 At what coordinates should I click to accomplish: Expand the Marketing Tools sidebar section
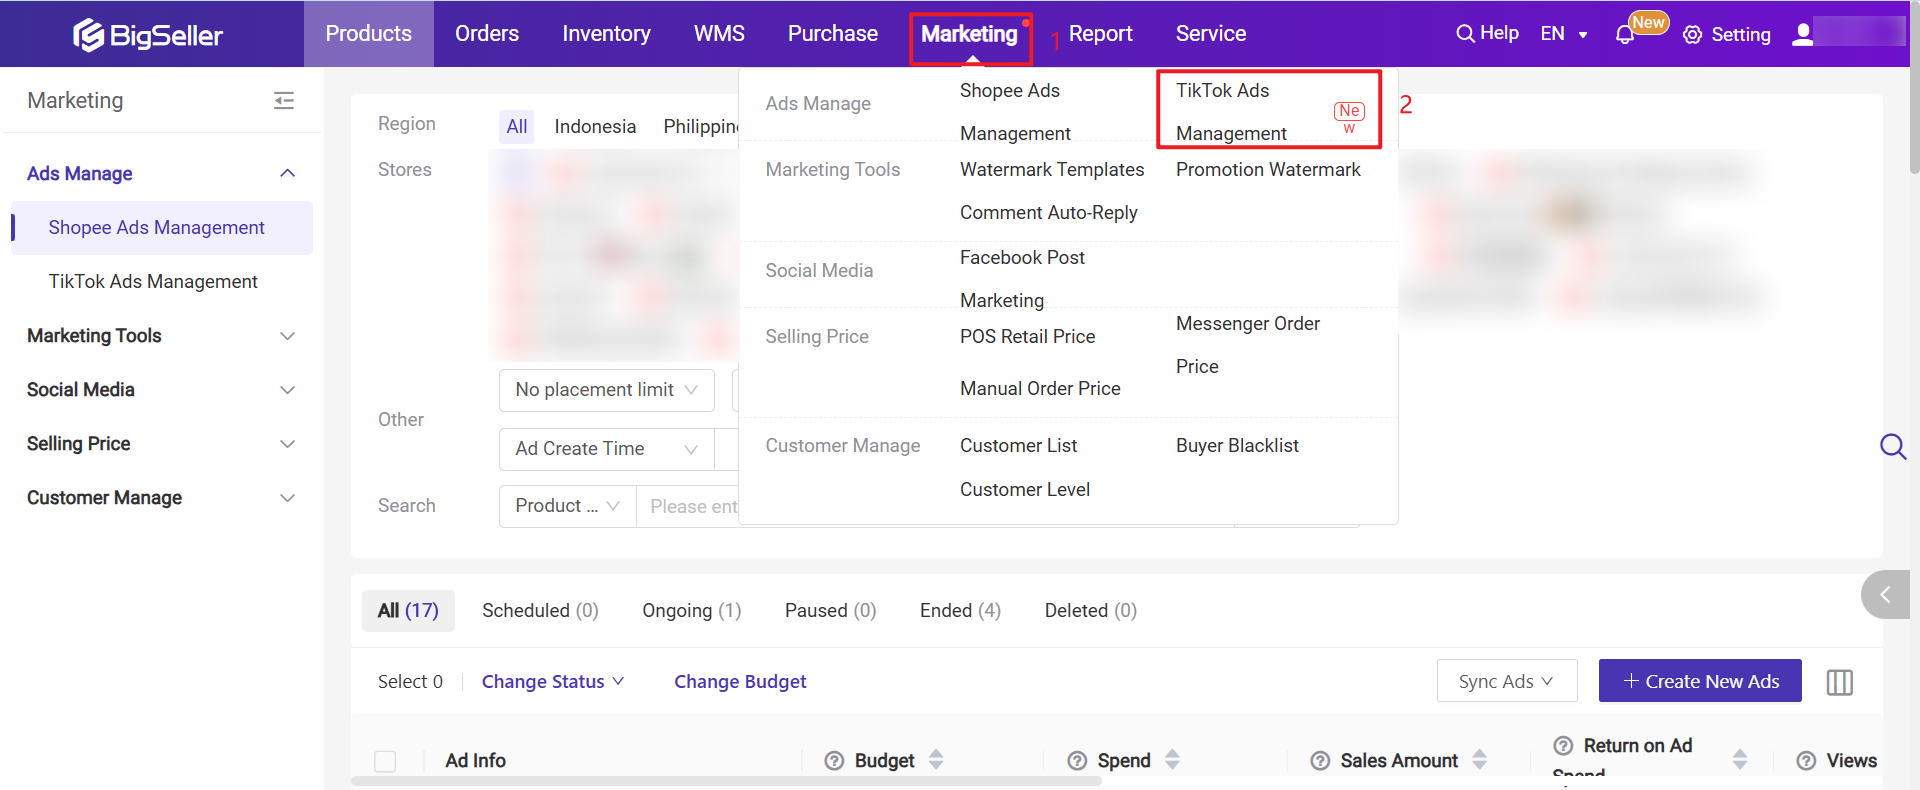(287, 336)
